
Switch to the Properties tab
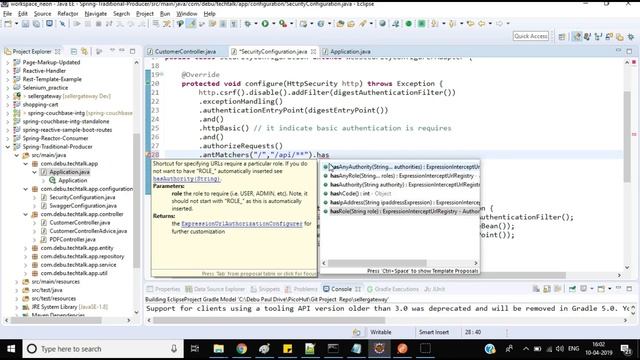click(x=163, y=289)
